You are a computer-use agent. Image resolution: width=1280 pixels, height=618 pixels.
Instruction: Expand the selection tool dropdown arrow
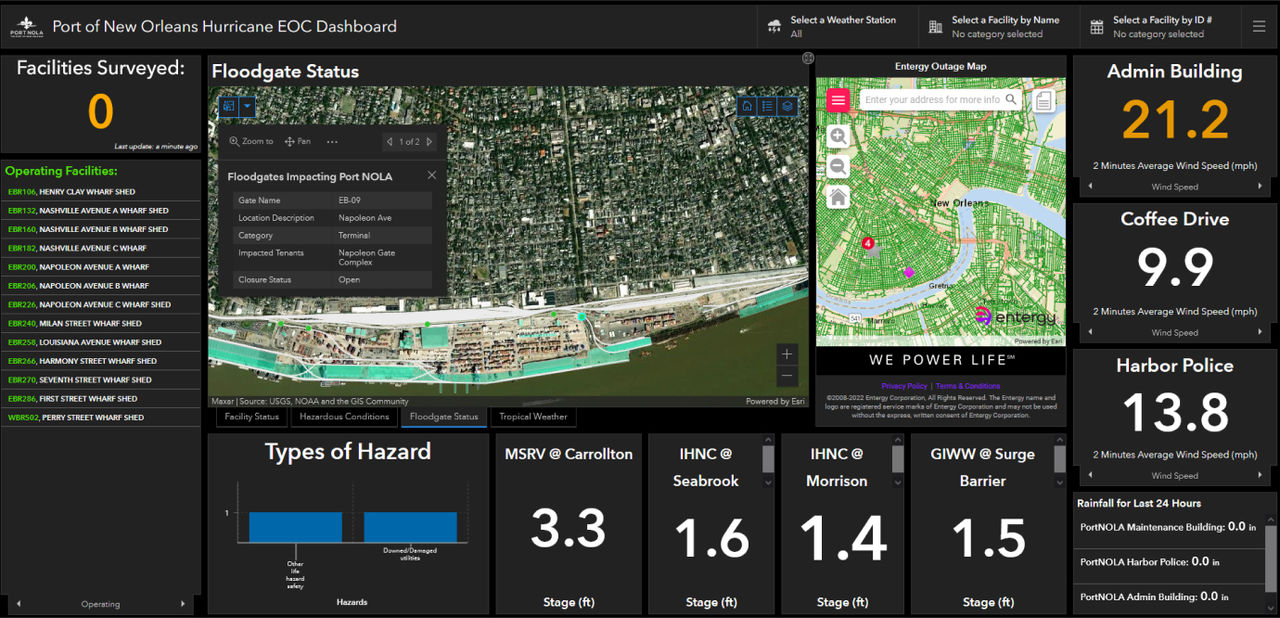(x=248, y=106)
